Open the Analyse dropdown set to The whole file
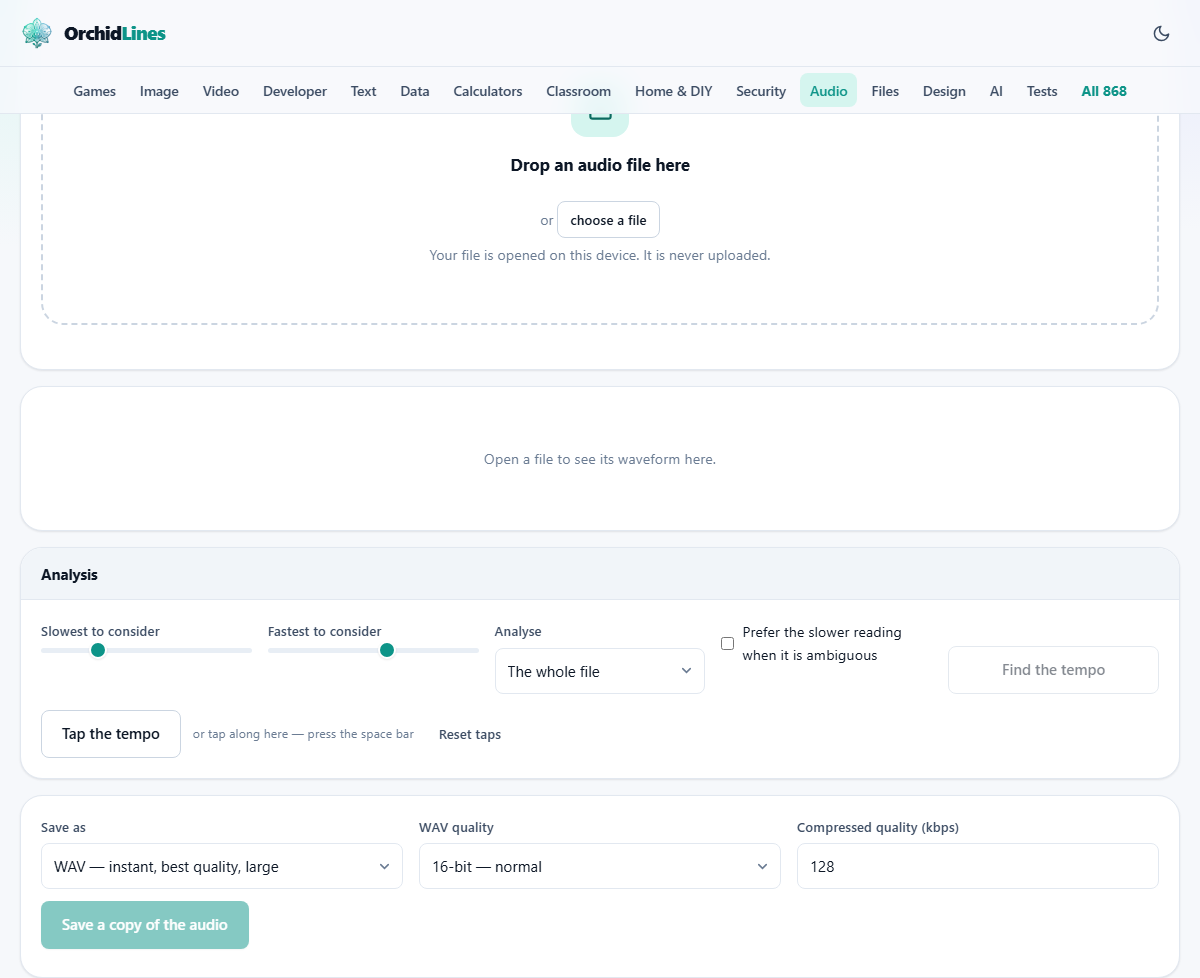 tap(600, 671)
